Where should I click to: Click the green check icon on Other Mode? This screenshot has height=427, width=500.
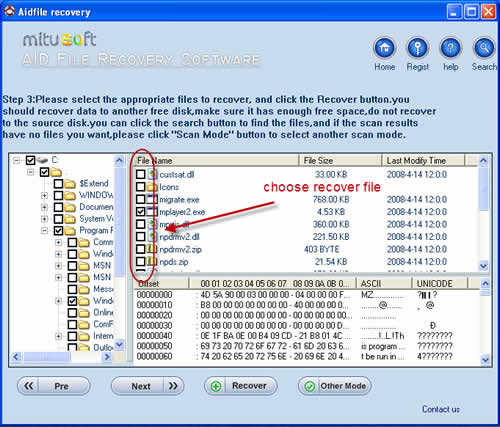pyautogui.click(x=310, y=386)
